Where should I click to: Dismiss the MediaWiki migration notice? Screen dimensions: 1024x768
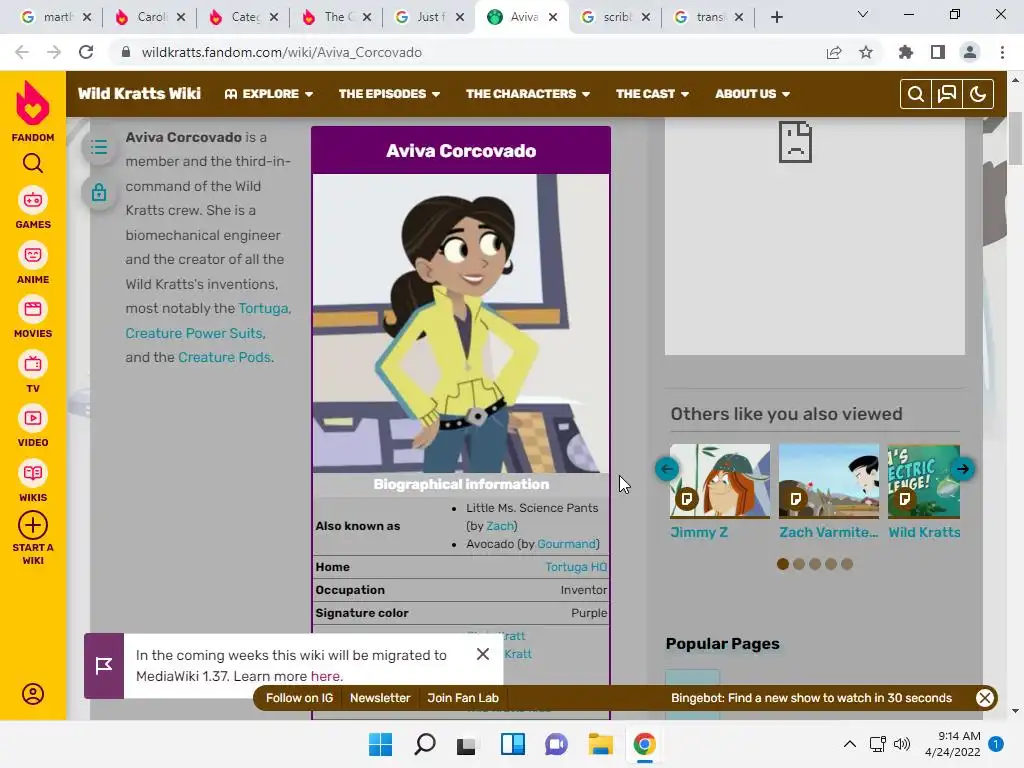coord(483,654)
